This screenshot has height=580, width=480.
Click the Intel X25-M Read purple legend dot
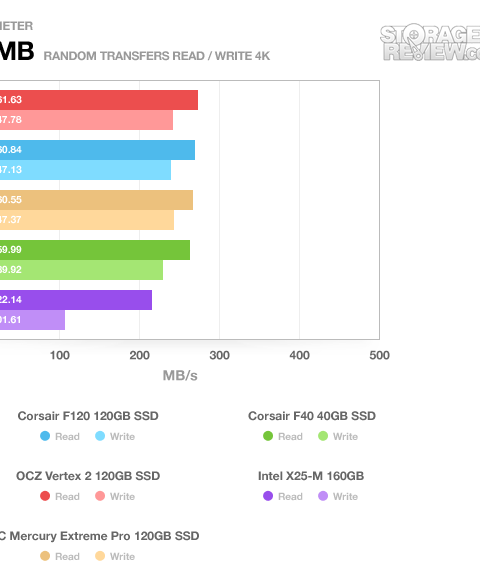[x=268, y=496]
